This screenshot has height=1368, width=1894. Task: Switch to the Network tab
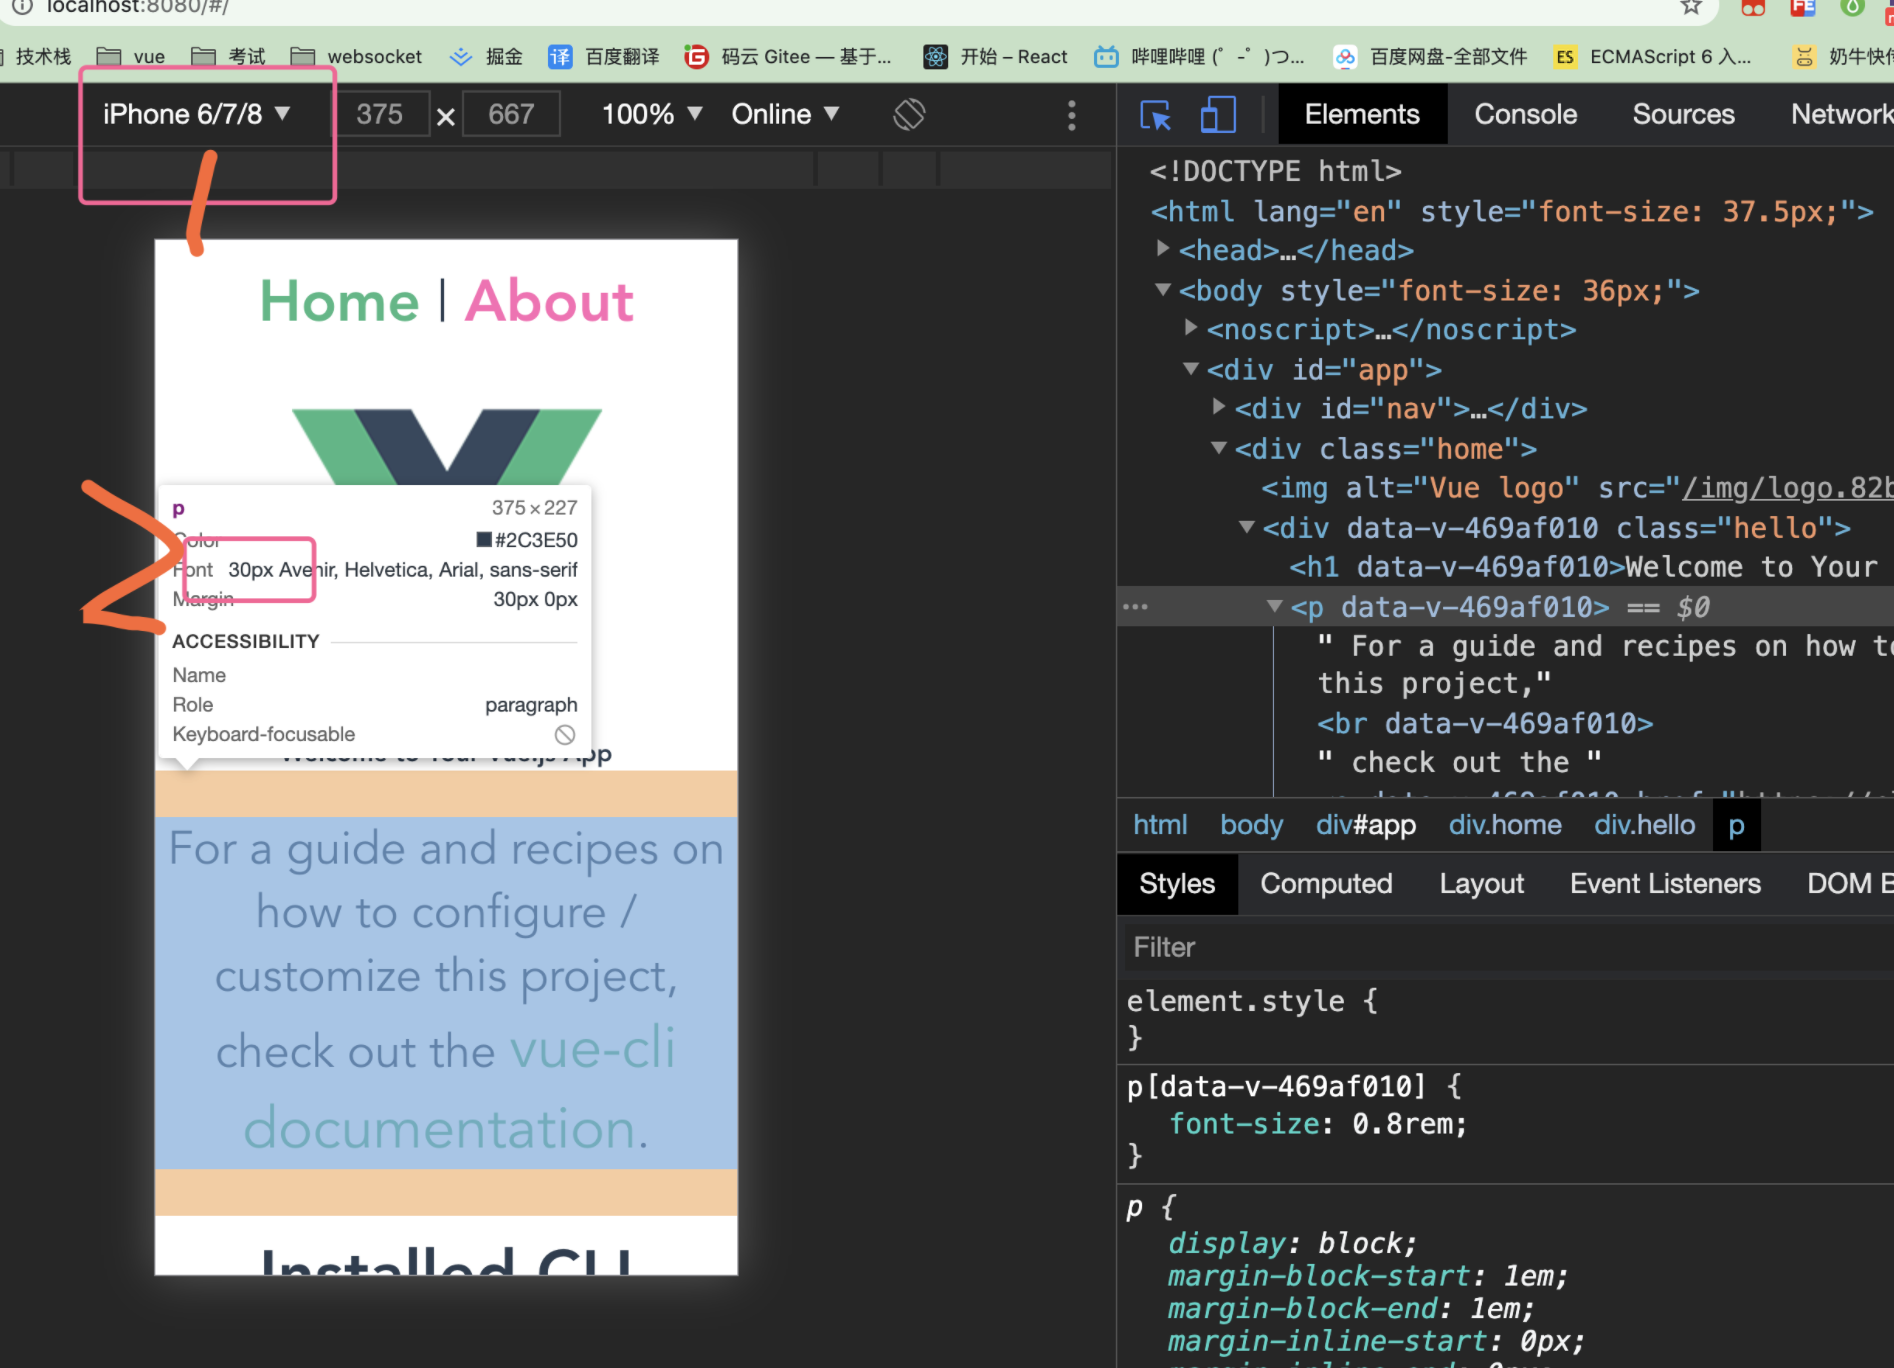coord(1841,114)
